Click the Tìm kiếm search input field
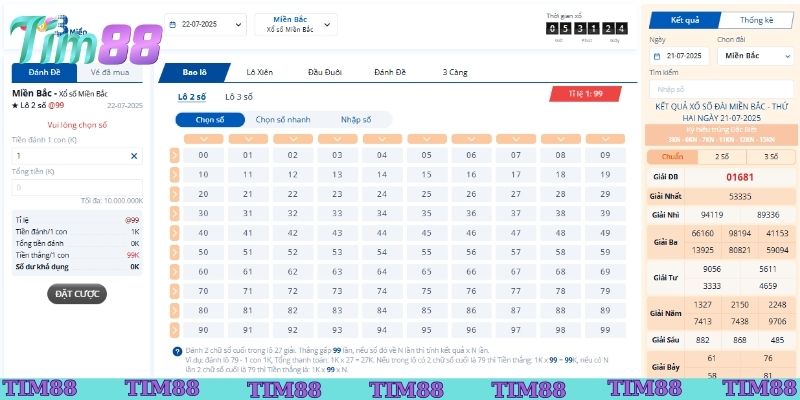 coord(720,89)
